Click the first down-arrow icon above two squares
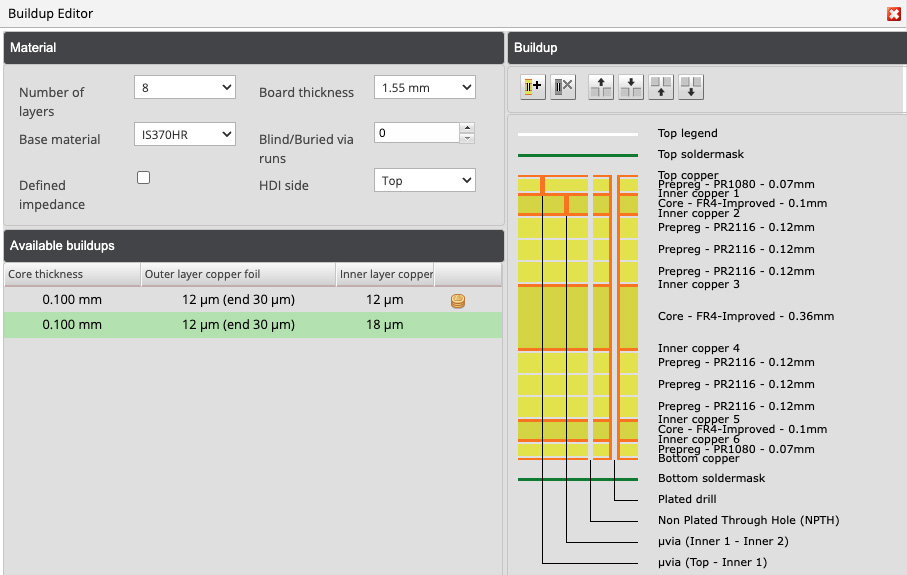This screenshot has height=575, width=907. pos(630,87)
